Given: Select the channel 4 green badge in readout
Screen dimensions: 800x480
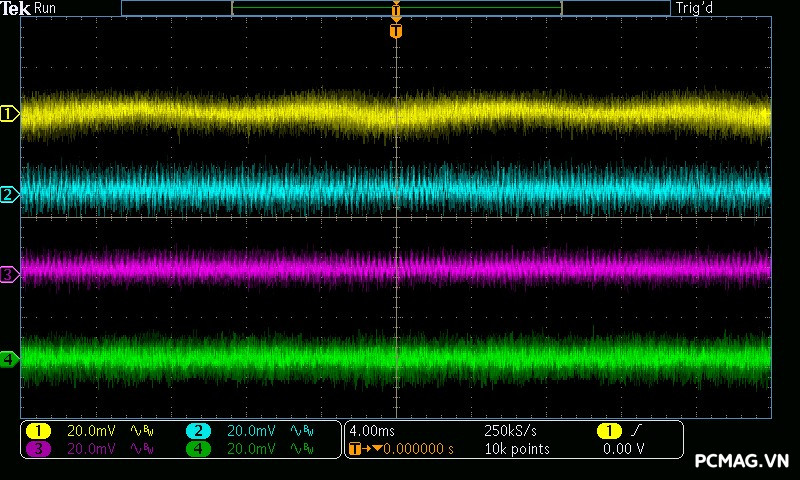Looking at the screenshot, I should pyautogui.click(x=198, y=449).
